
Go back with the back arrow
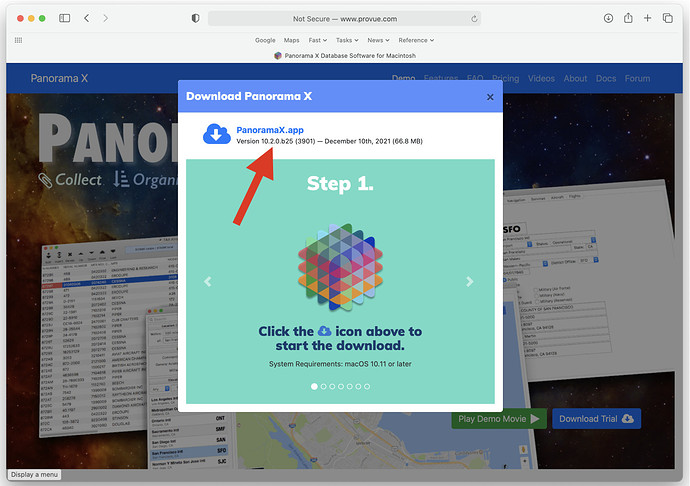(x=87, y=18)
